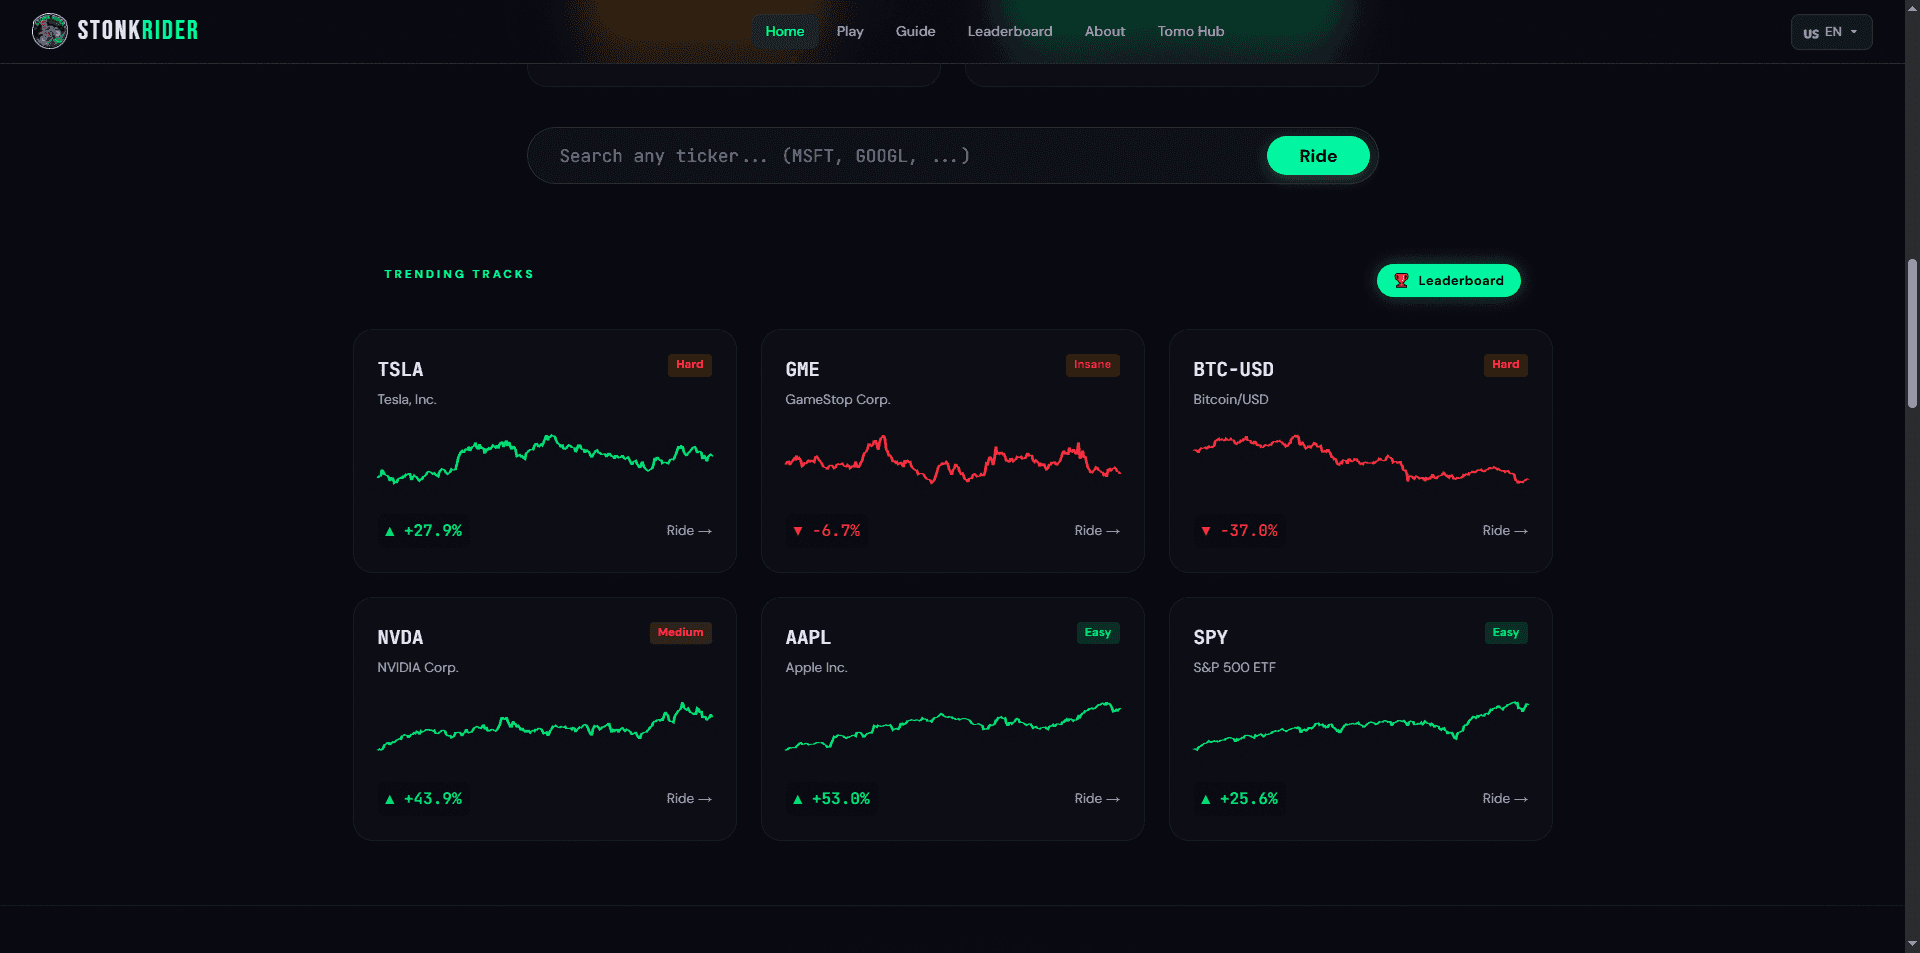
Task: Click the scrollbar down arrow
Action: 1912,943
